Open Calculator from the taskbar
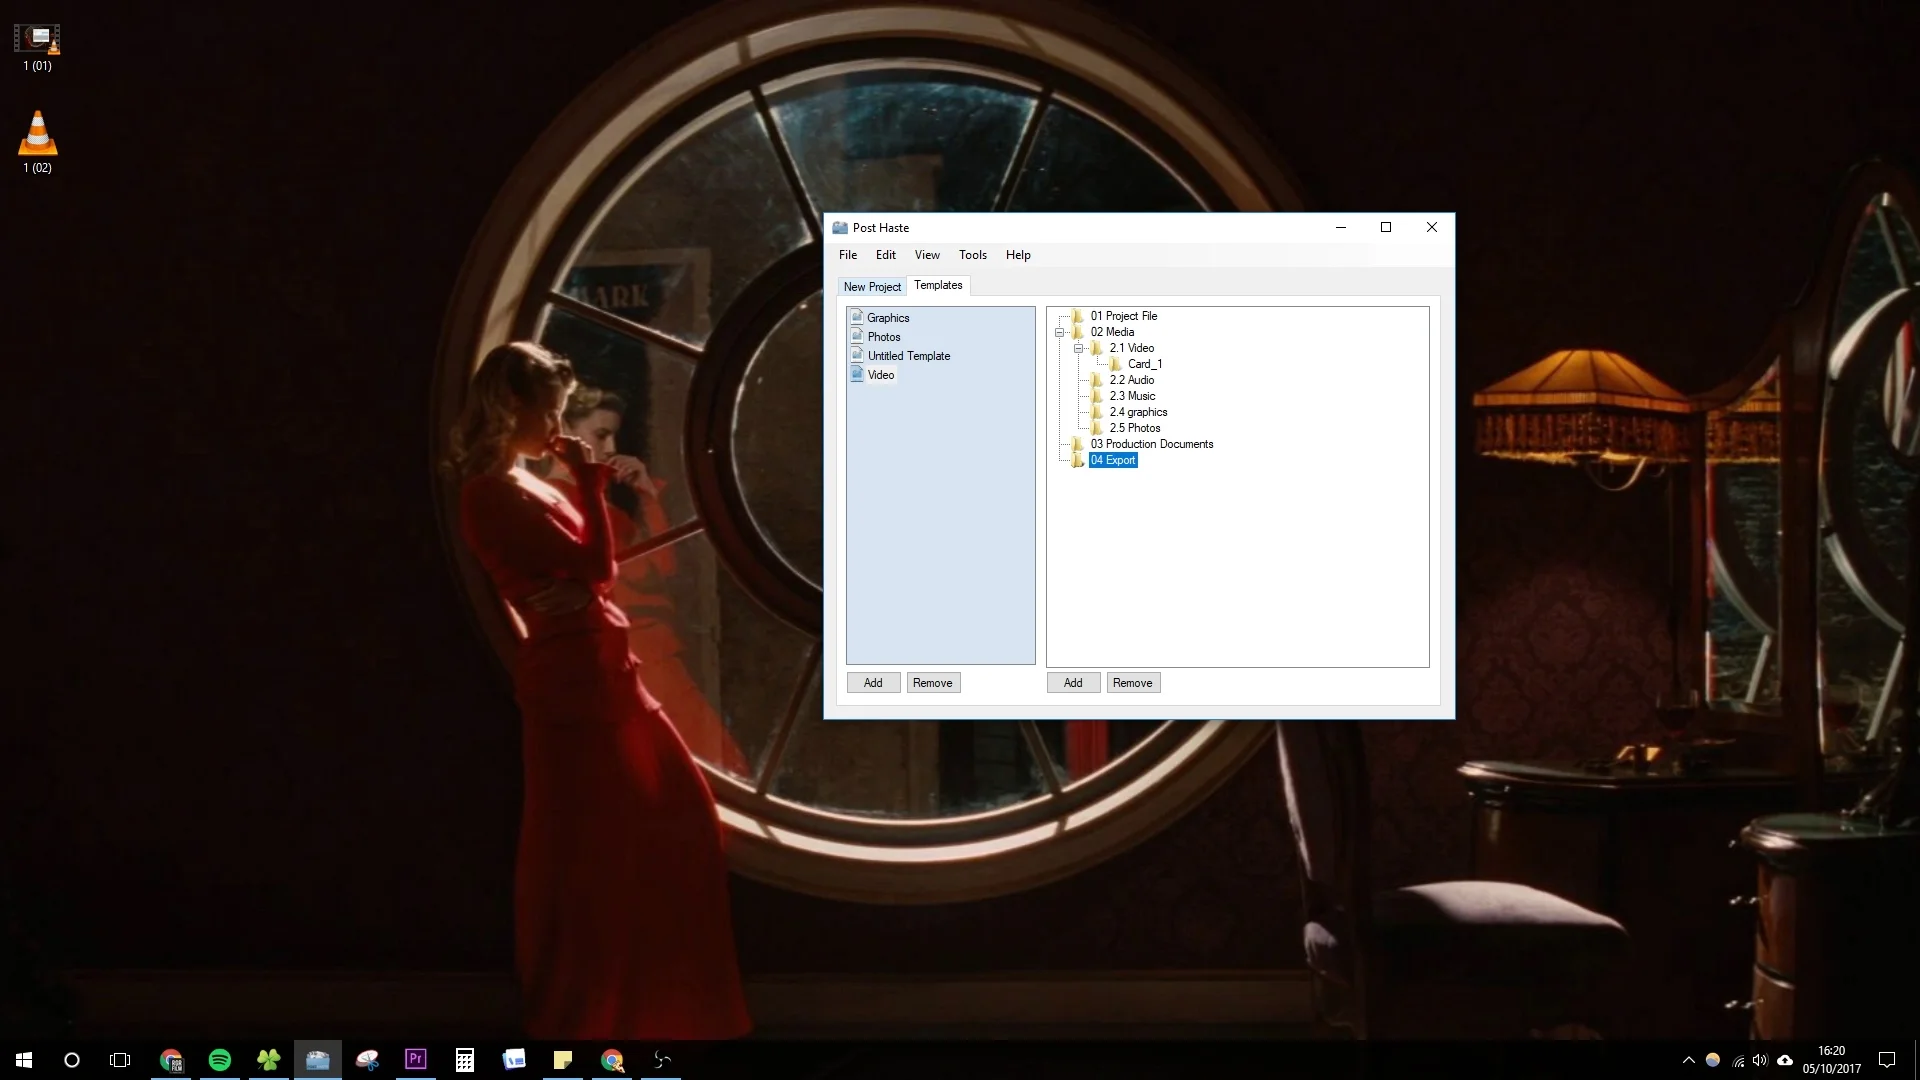Screen dimensions: 1920x1080 [x=465, y=1060]
